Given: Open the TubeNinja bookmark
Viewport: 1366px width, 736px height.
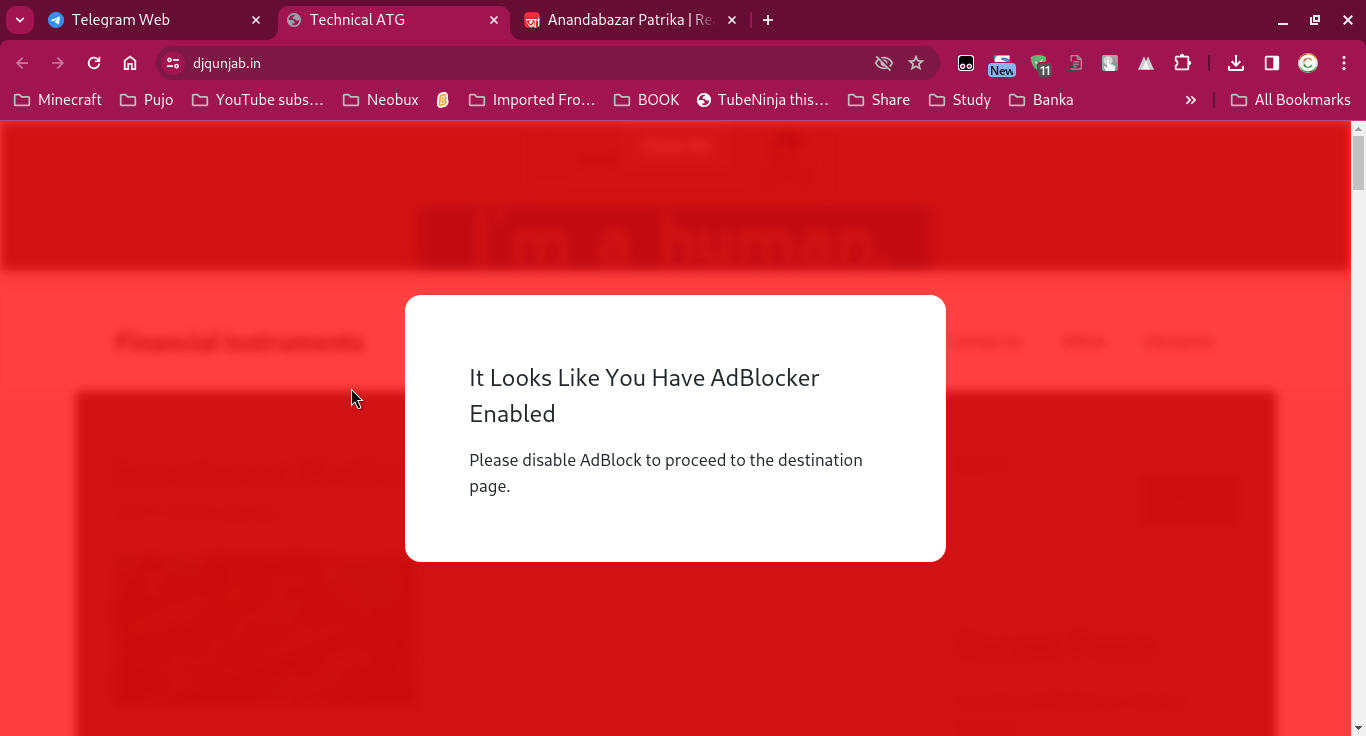Looking at the screenshot, I should pos(763,100).
